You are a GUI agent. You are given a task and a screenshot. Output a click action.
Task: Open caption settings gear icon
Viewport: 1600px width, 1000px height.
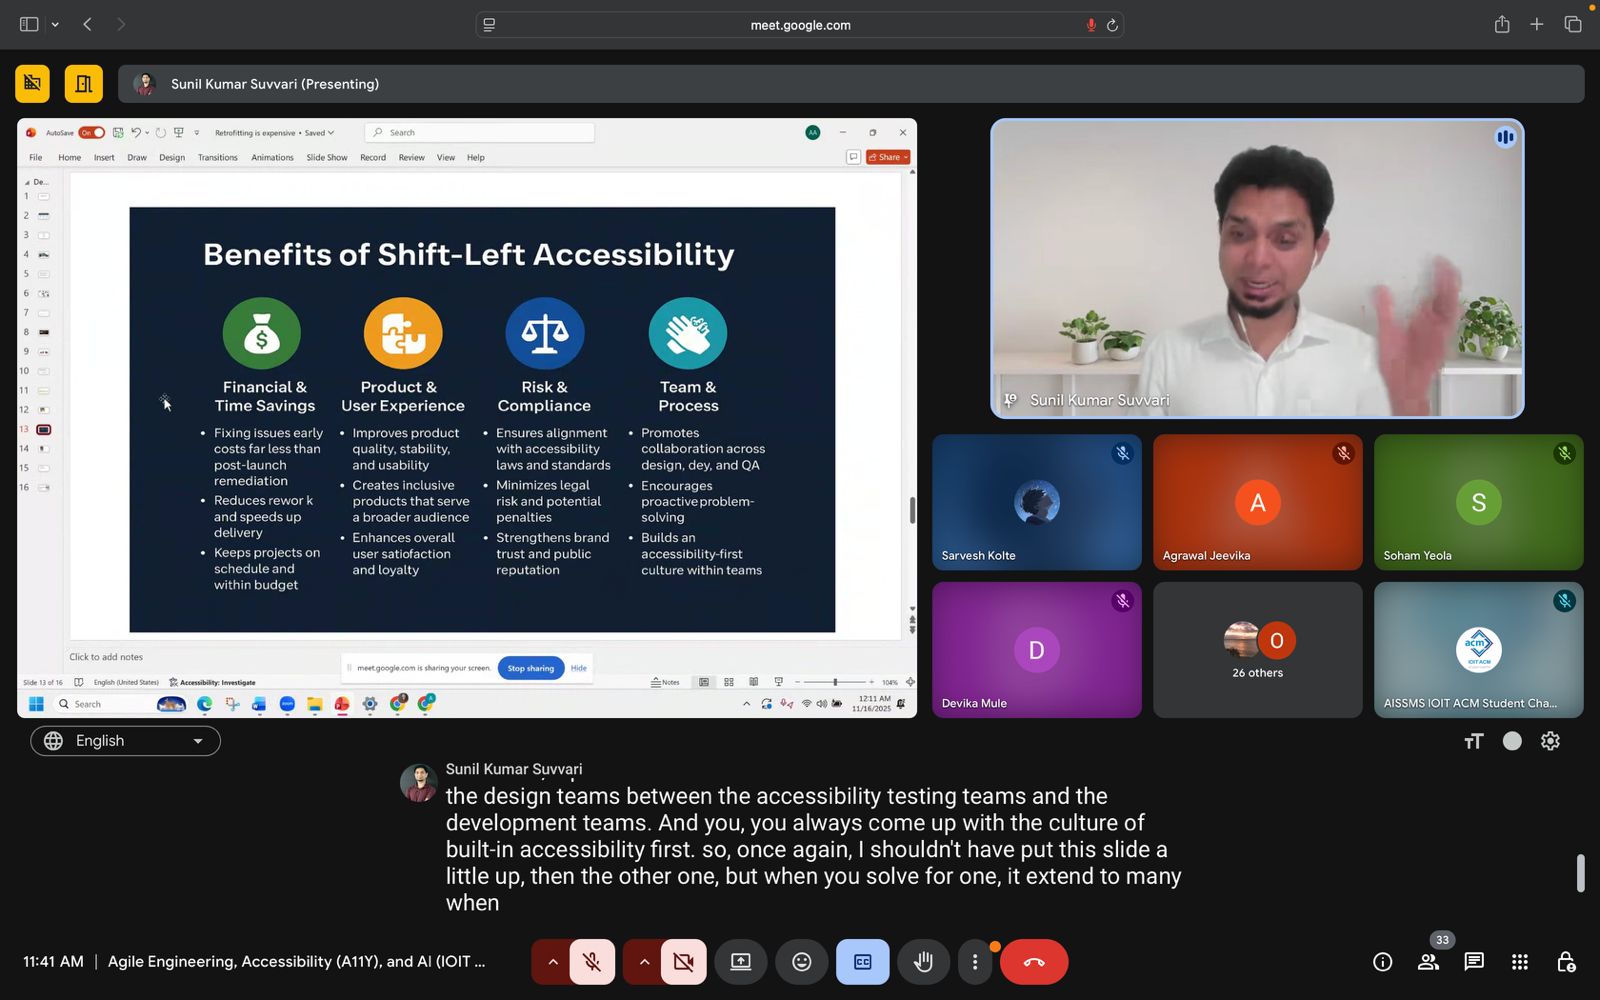point(1550,741)
